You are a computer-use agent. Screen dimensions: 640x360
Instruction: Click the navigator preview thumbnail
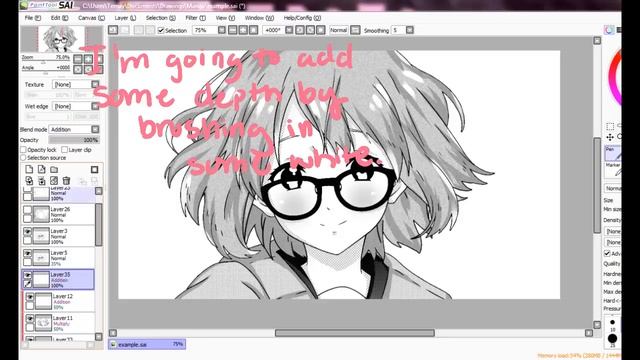click(x=61, y=39)
